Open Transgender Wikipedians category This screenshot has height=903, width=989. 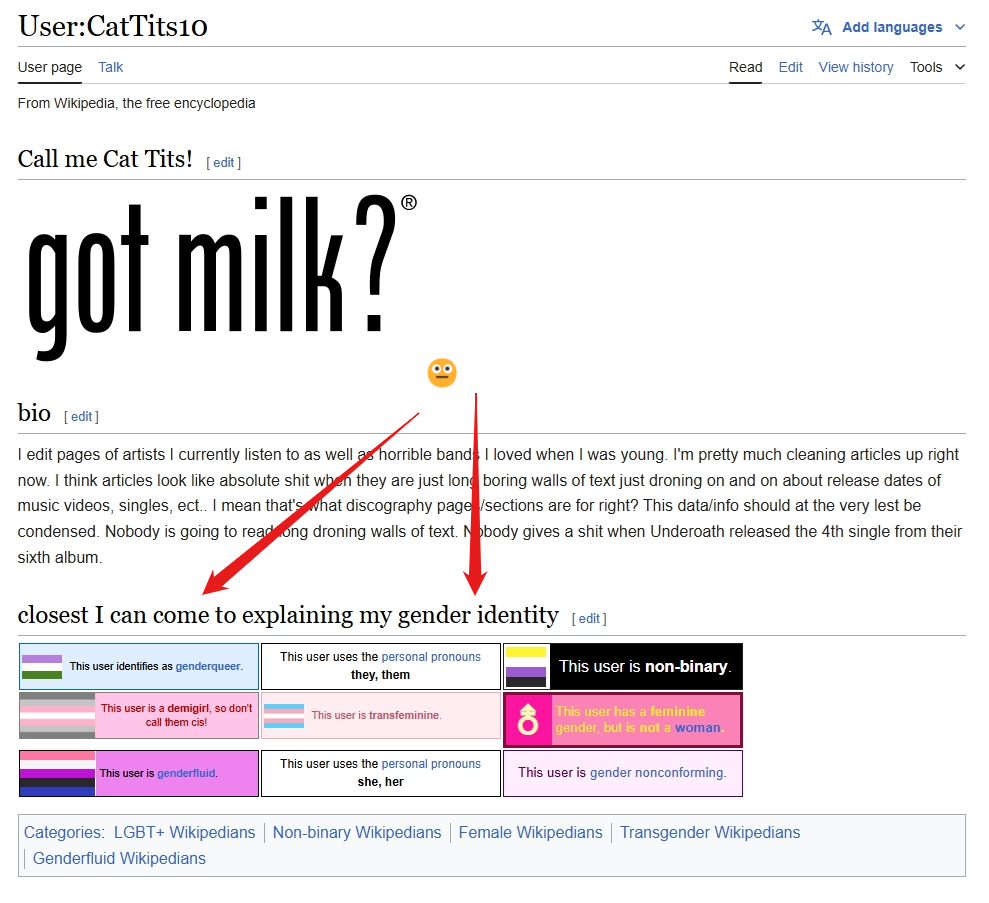pyautogui.click(x=710, y=832)
